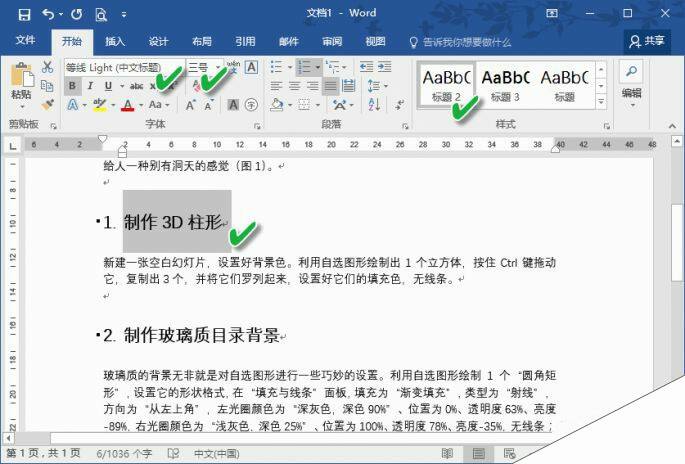Open the Borders dropdown arrow

tap(318, 105)
